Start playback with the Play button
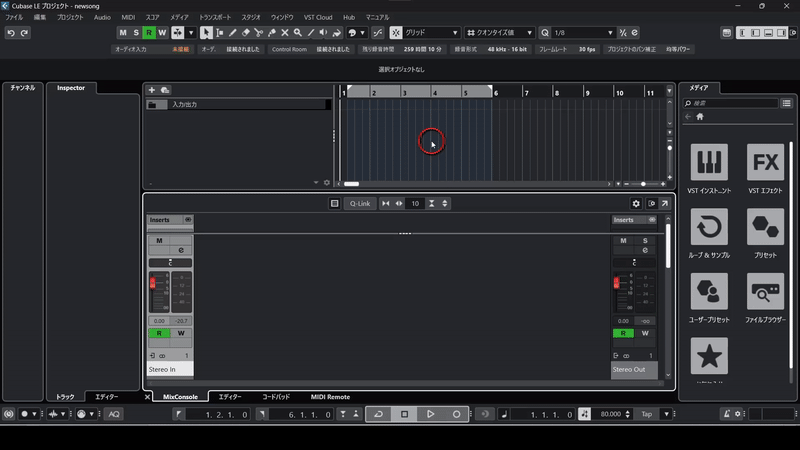 coord(430,414)
